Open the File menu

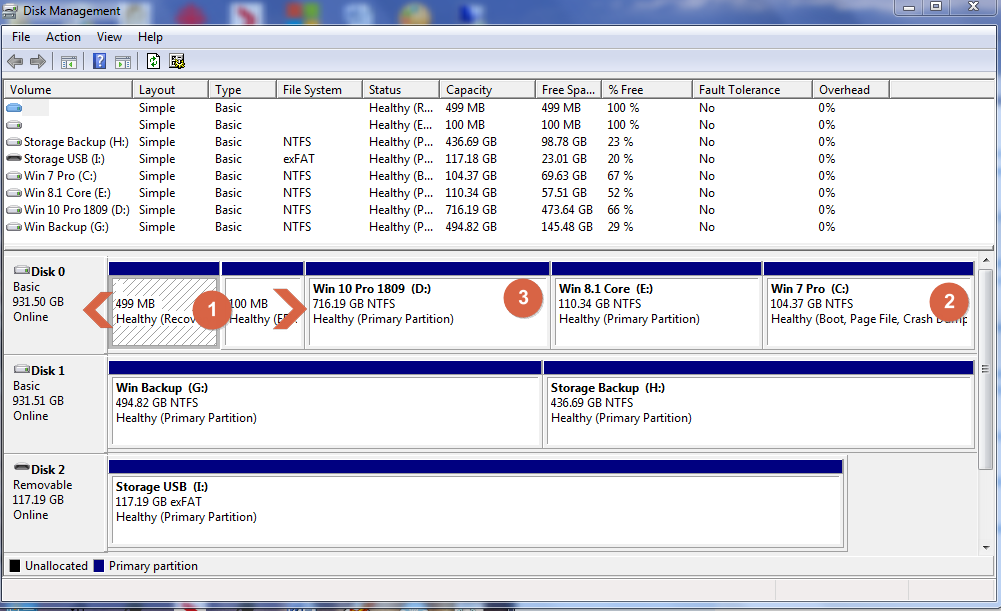pos(21,37)
